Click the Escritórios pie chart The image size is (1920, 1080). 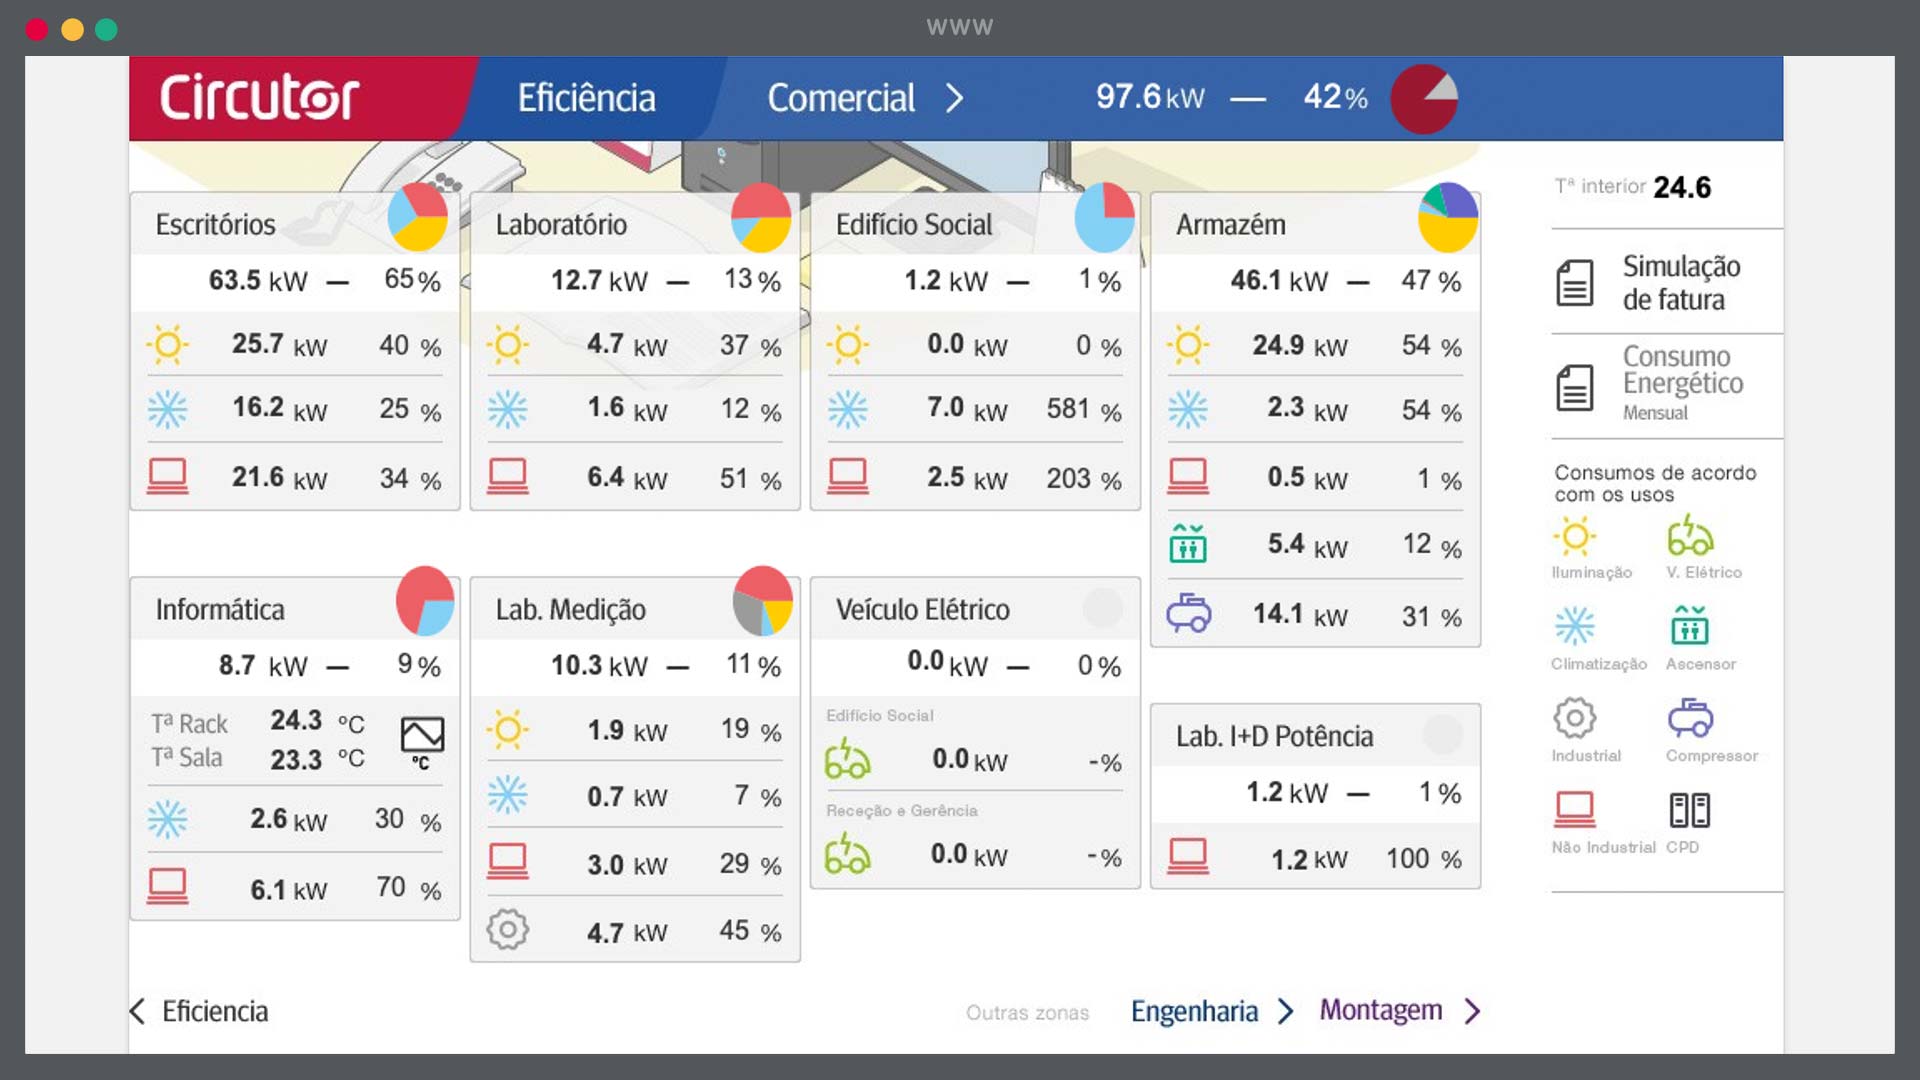(417, 217)
